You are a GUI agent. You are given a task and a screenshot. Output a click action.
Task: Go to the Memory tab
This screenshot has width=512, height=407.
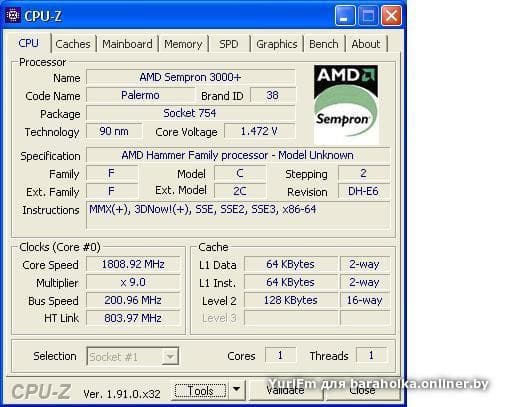(x=183, y=44)
